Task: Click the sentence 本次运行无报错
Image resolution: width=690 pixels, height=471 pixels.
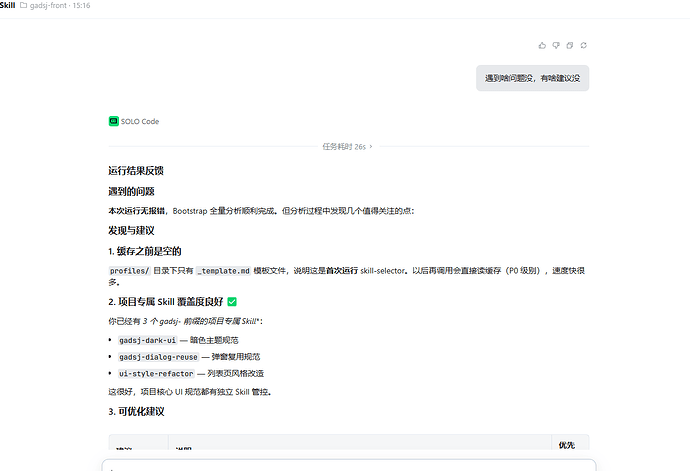Action: coord(136,211)
